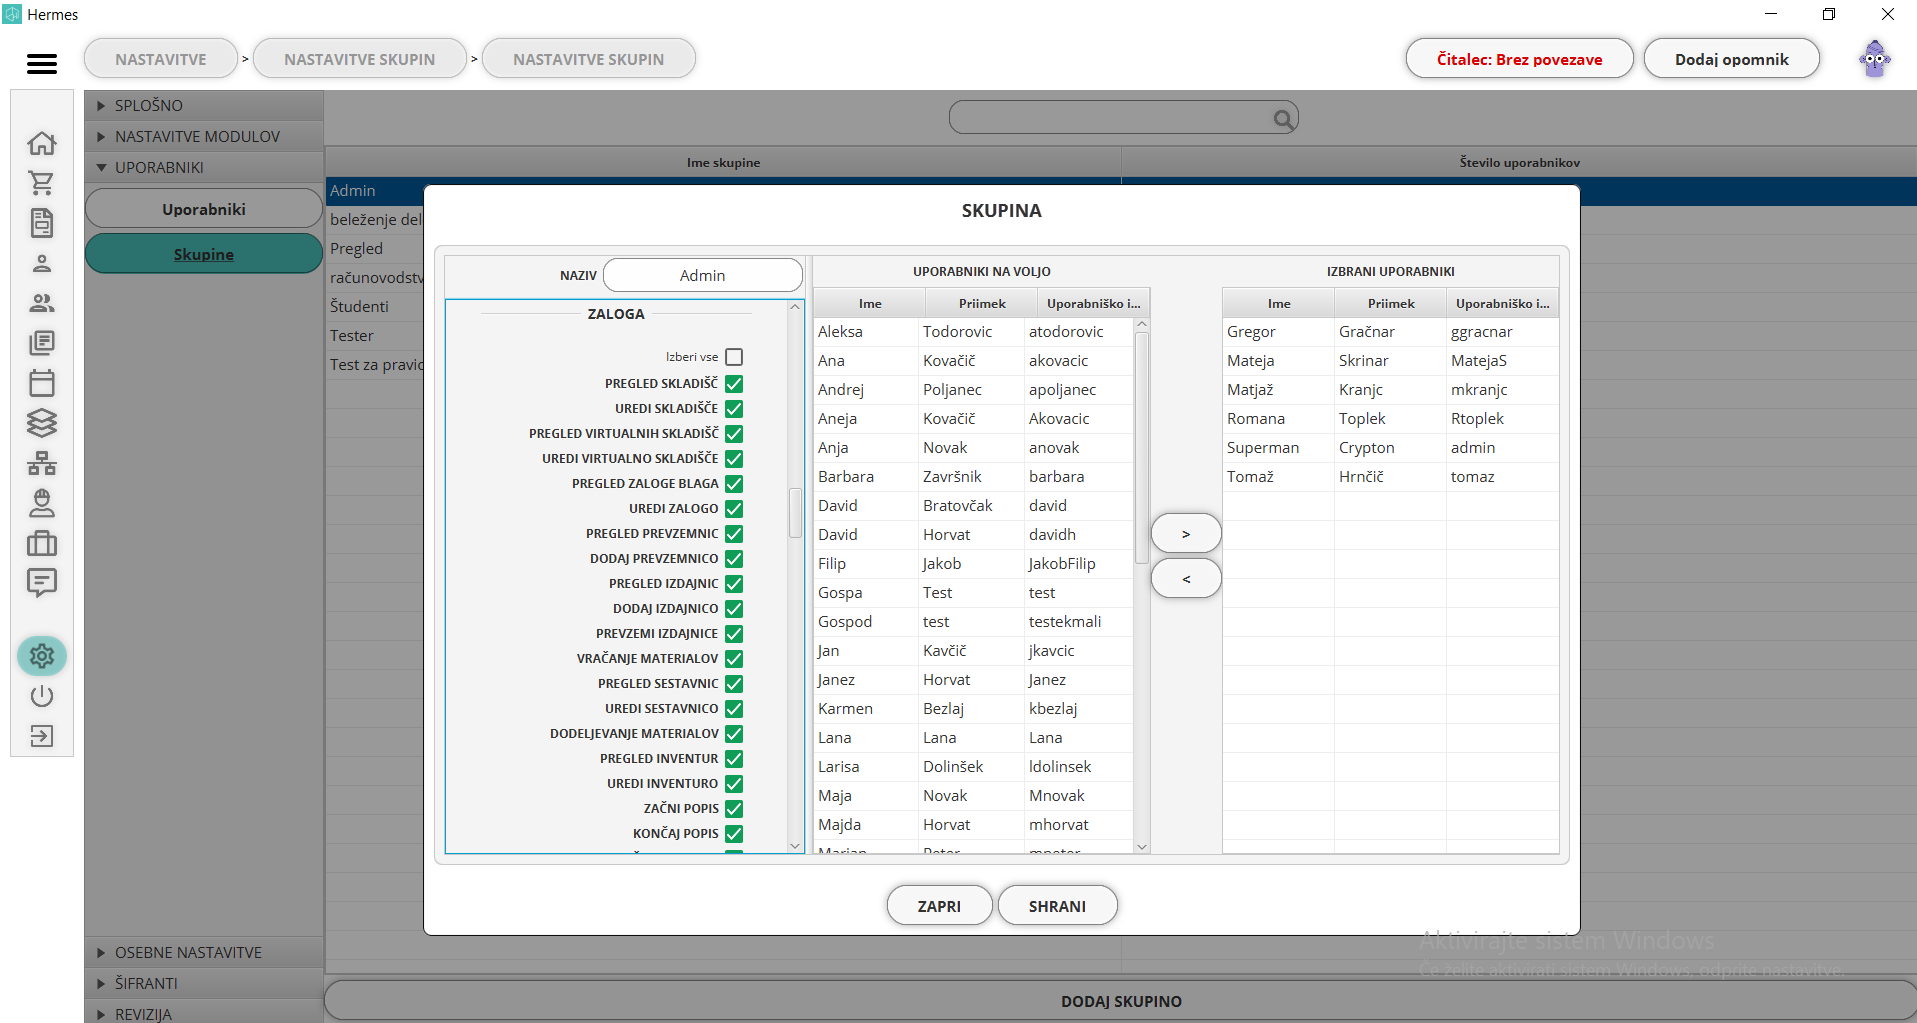Screen dimensions: 1917x1023
Task: Remove selected user with < button
Action: [x=1186, y=579]
